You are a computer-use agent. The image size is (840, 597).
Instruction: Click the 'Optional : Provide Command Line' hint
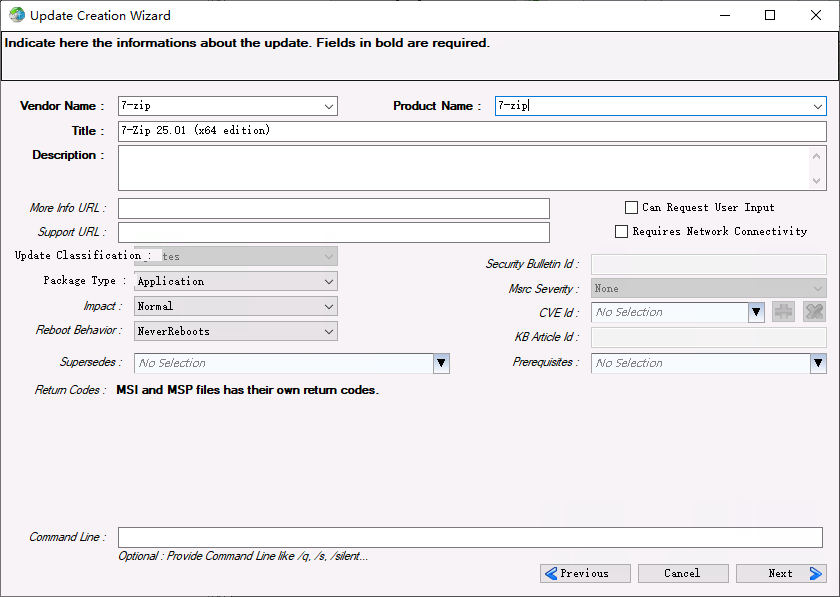point(243,556)
